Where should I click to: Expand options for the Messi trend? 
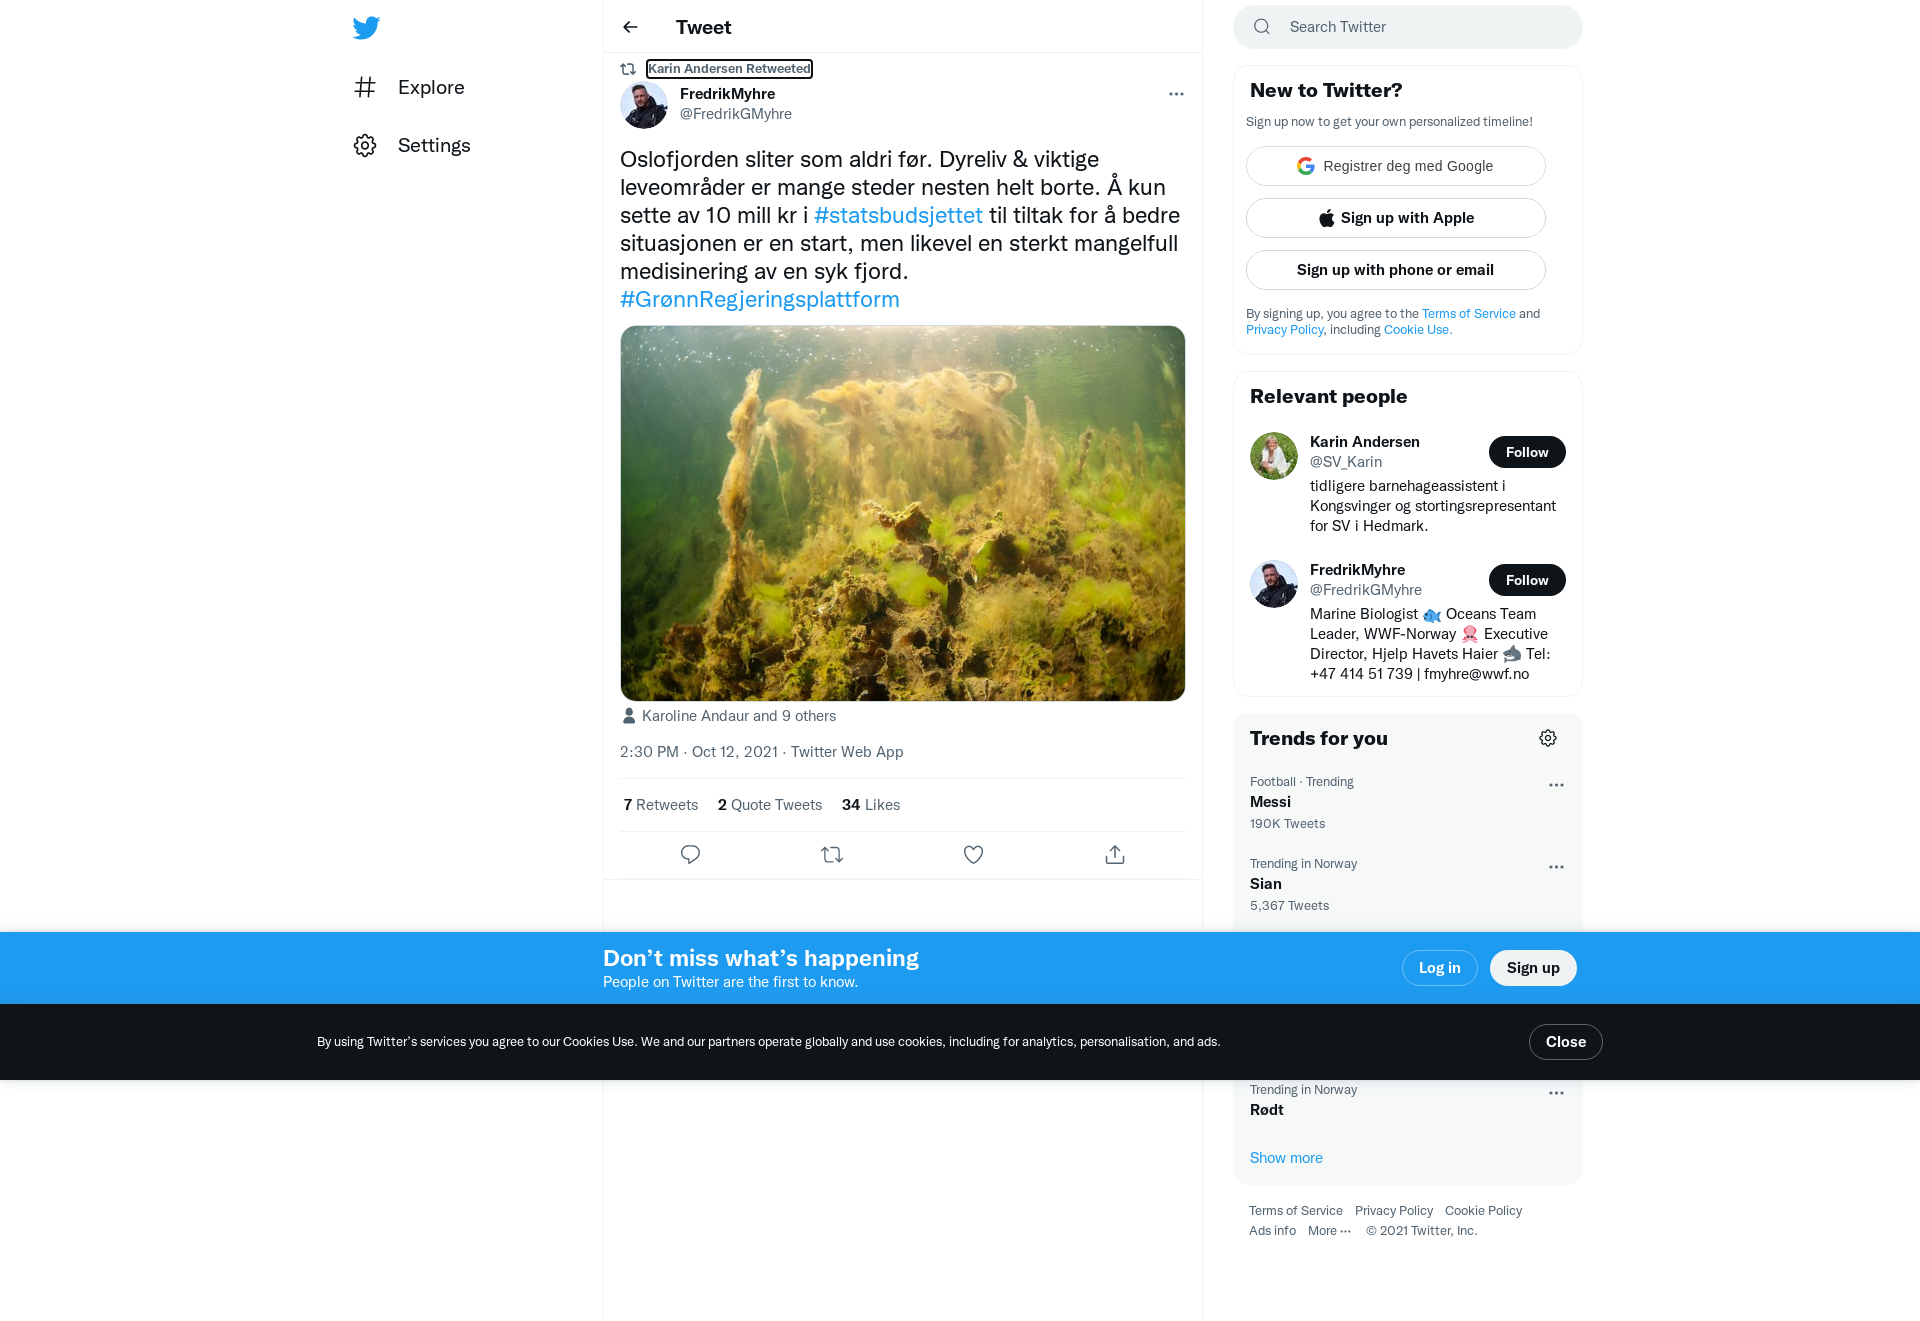(1556, 785)
